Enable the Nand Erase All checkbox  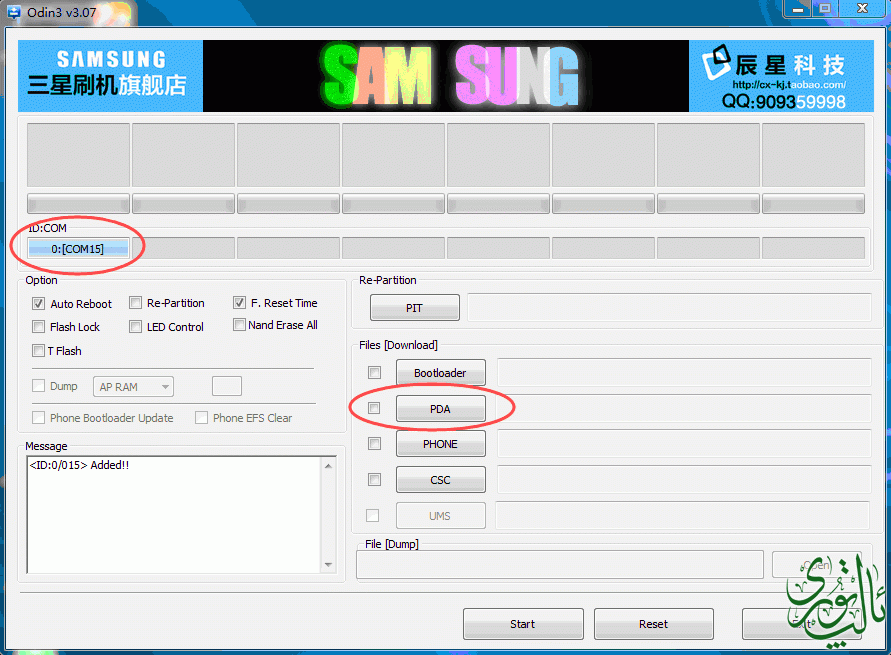tap(239, 324)
